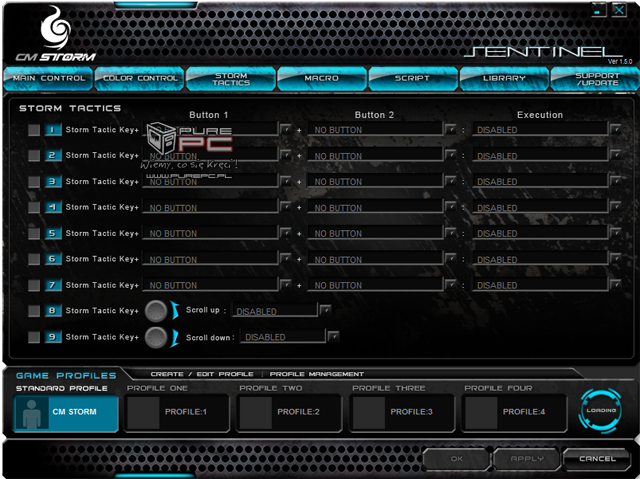The width and height of the screenshot is (640, 479).
Task: Select the PROFILE:2 label
Action: coord(298,412)
